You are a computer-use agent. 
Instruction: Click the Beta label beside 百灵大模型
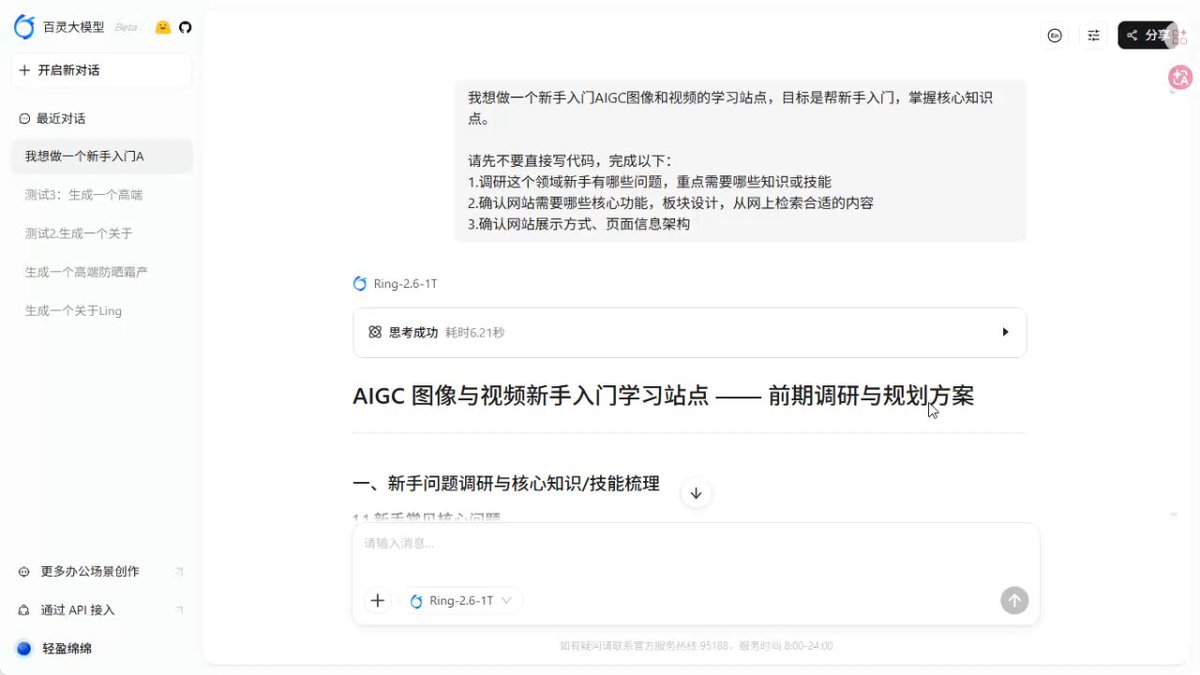click(x=126, y=28)
